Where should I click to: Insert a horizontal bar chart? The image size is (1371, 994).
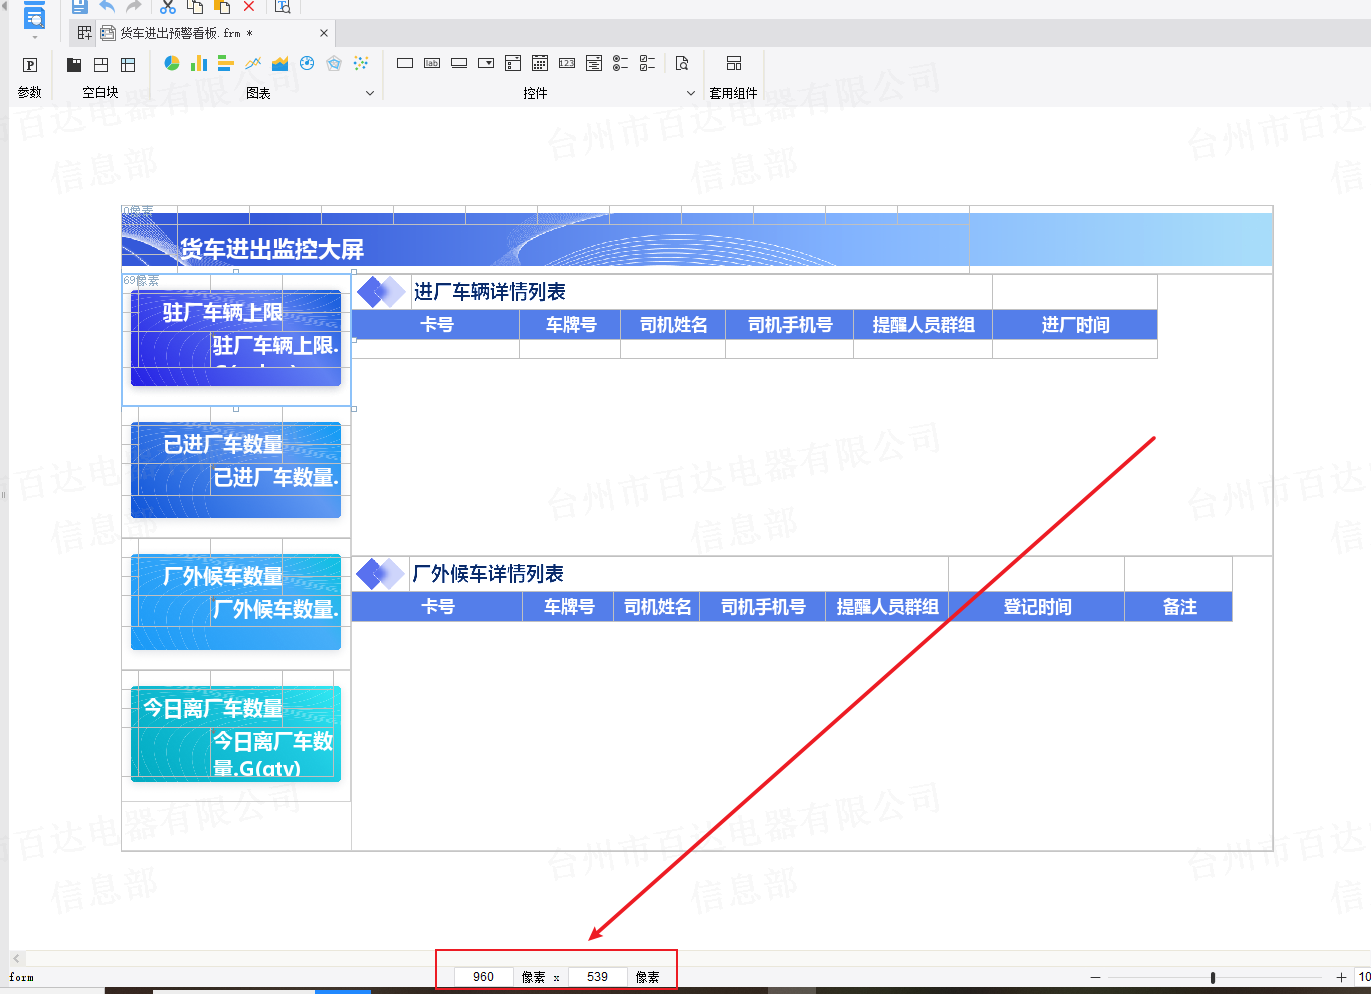pos(226,63)
